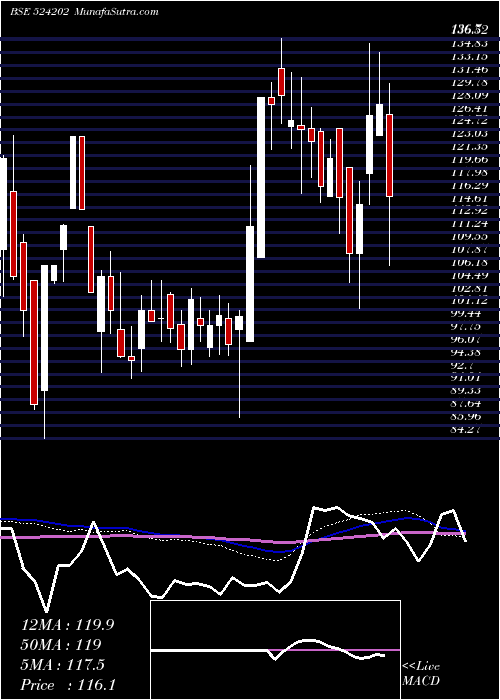Click the 128.09 price axis label

(470, 95)
